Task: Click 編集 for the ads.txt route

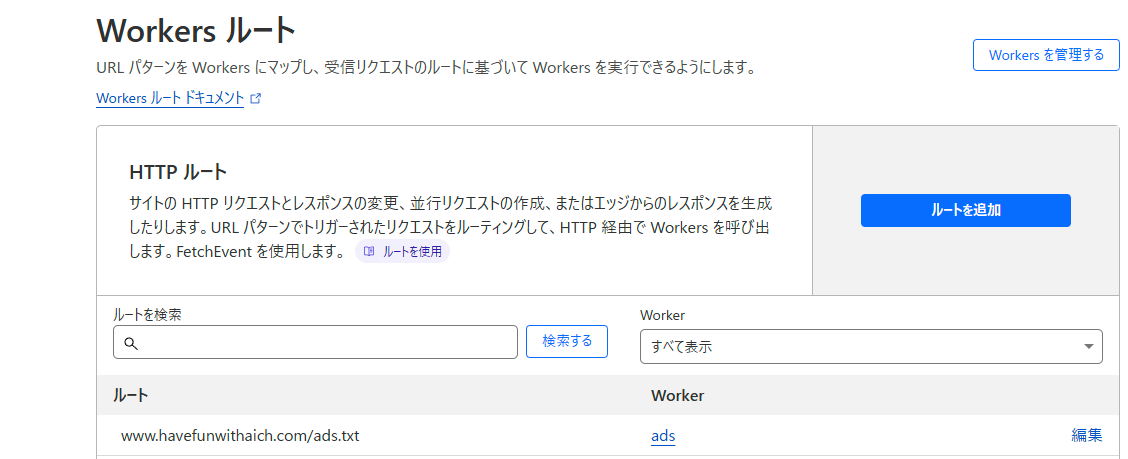Action: pyautogui.click(x=1086, y=435)
